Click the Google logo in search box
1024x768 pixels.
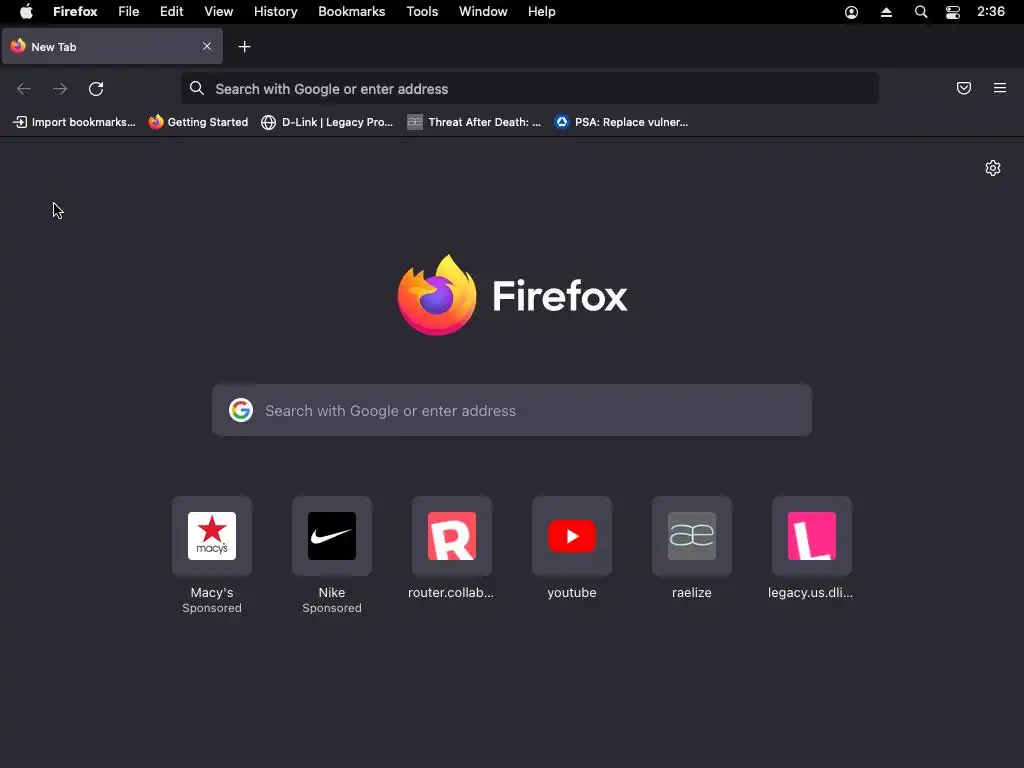point(241,410)
